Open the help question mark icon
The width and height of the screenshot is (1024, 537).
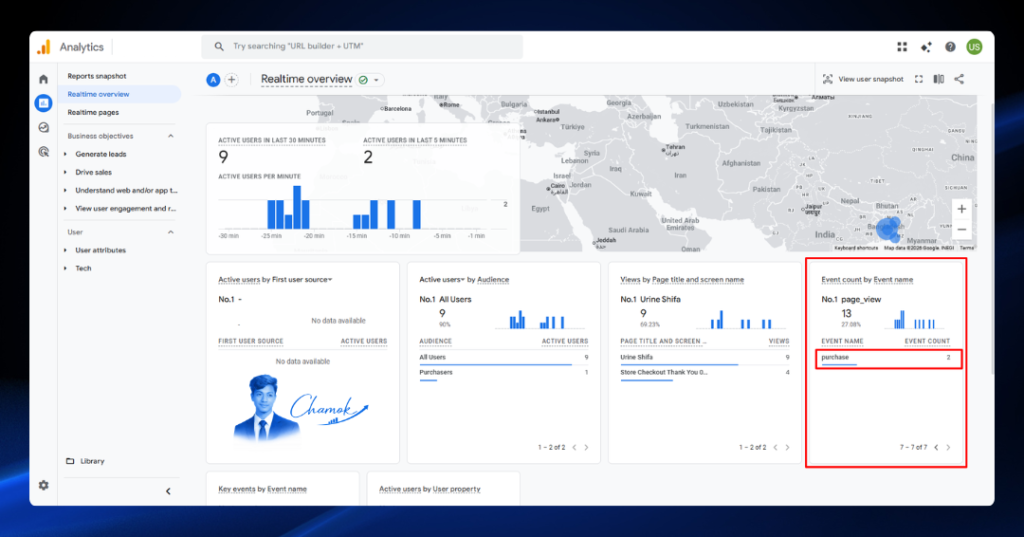click(x=950, y=46)
